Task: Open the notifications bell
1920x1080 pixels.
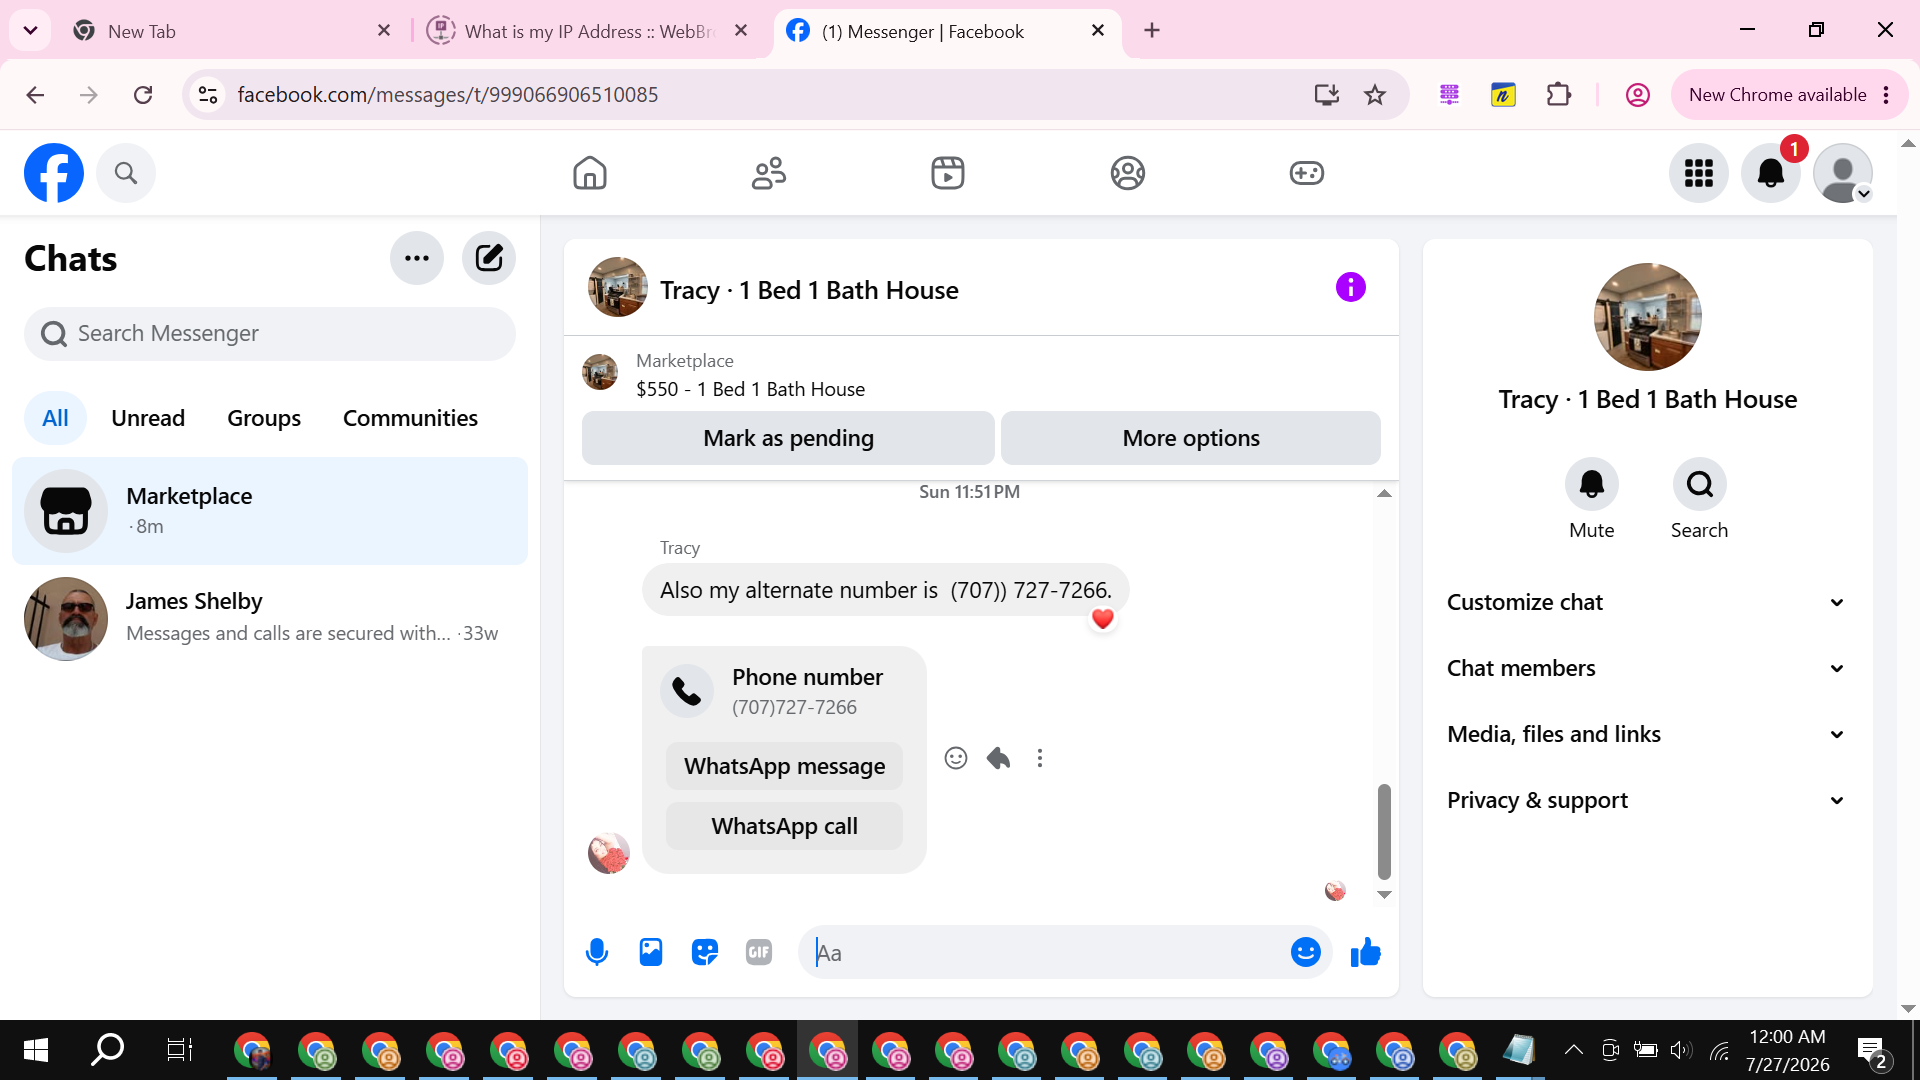Action: click(x=1771, y=173)
